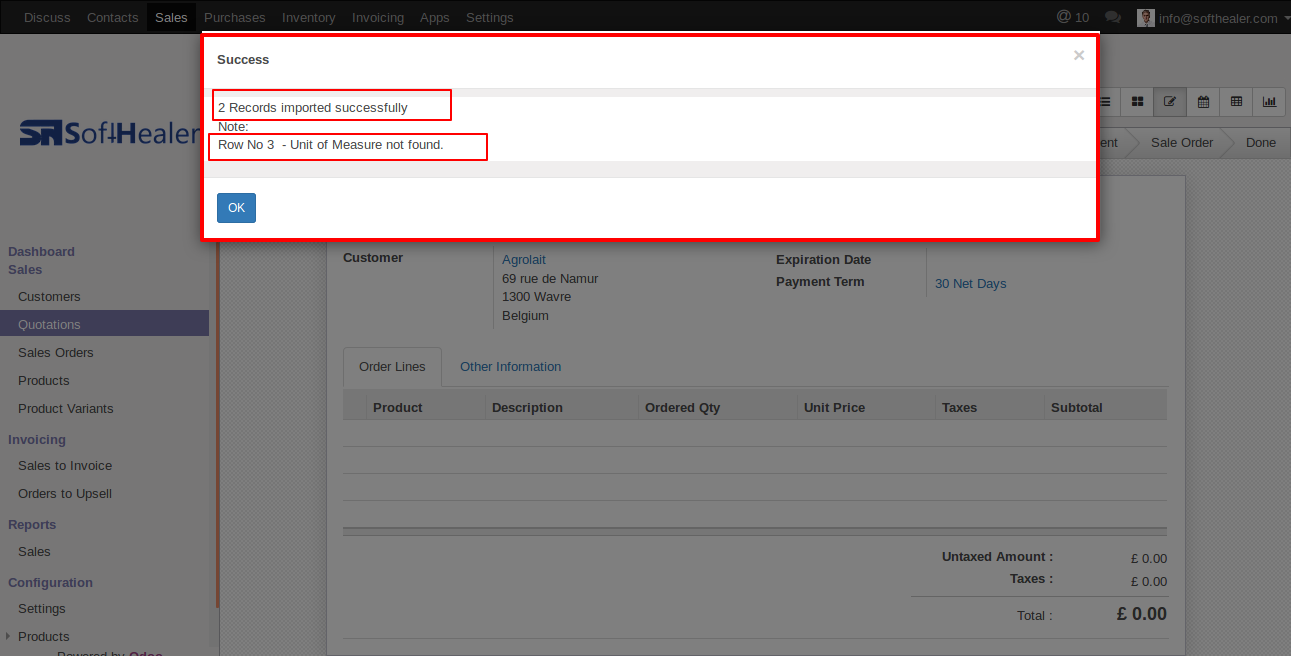This screenshot has height=656, width=1291.
Task: Open the Purchases menu
Action: pos(235,17)
